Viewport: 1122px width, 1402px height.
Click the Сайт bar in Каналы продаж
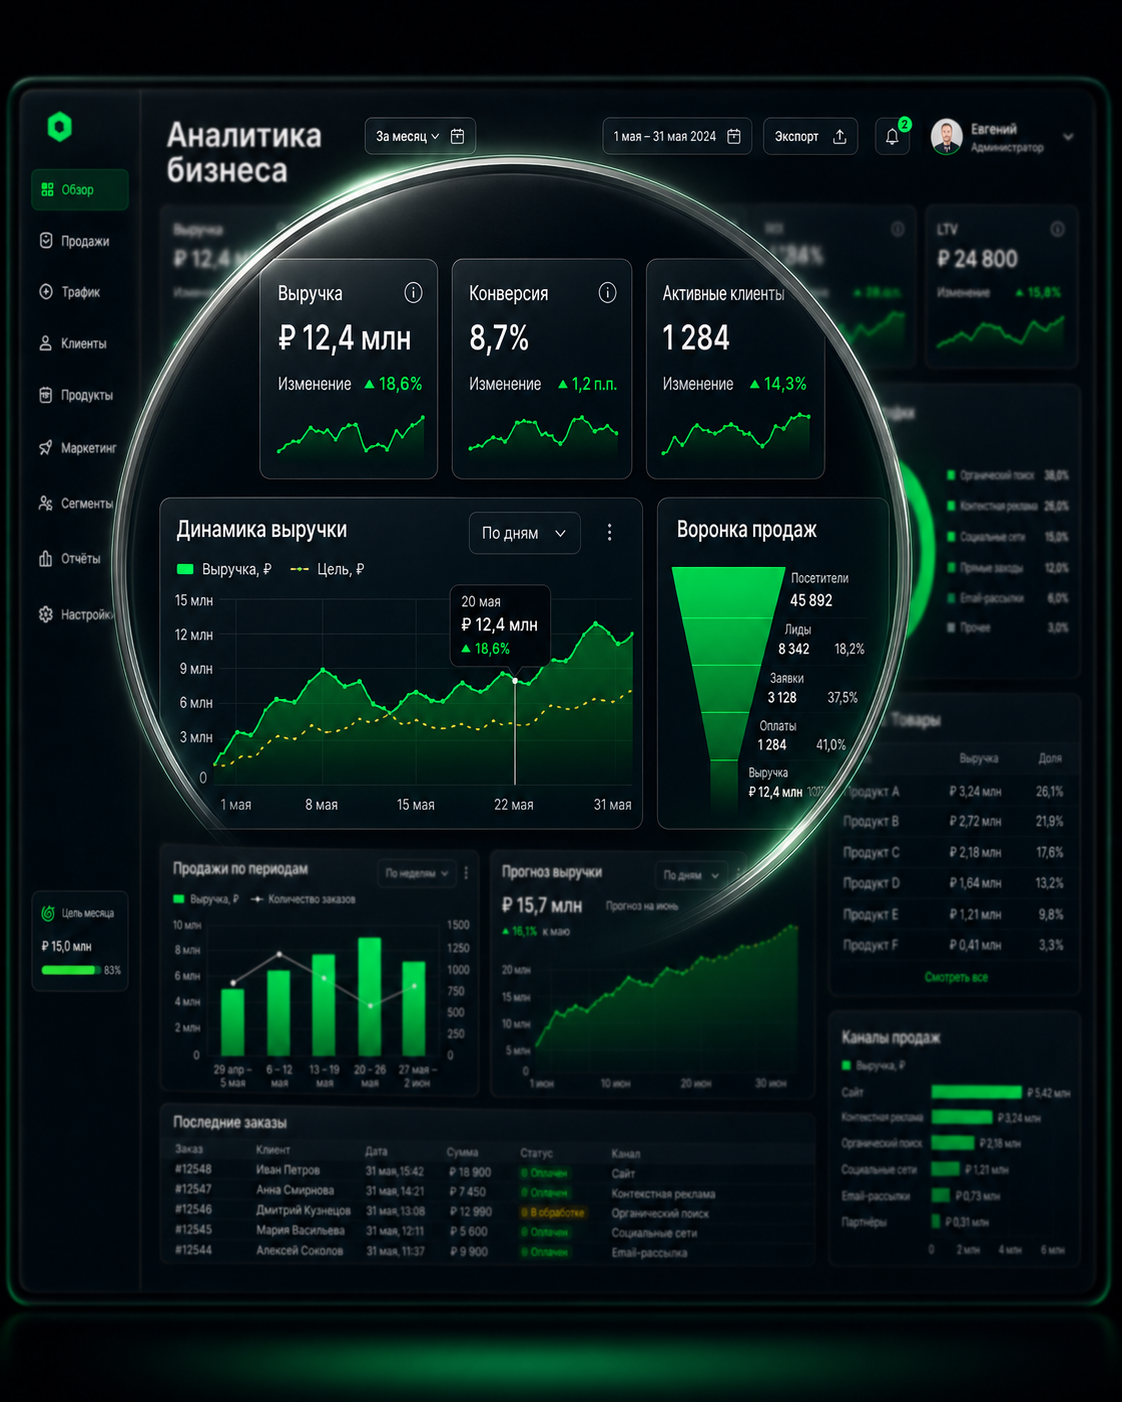point(976,1092)
